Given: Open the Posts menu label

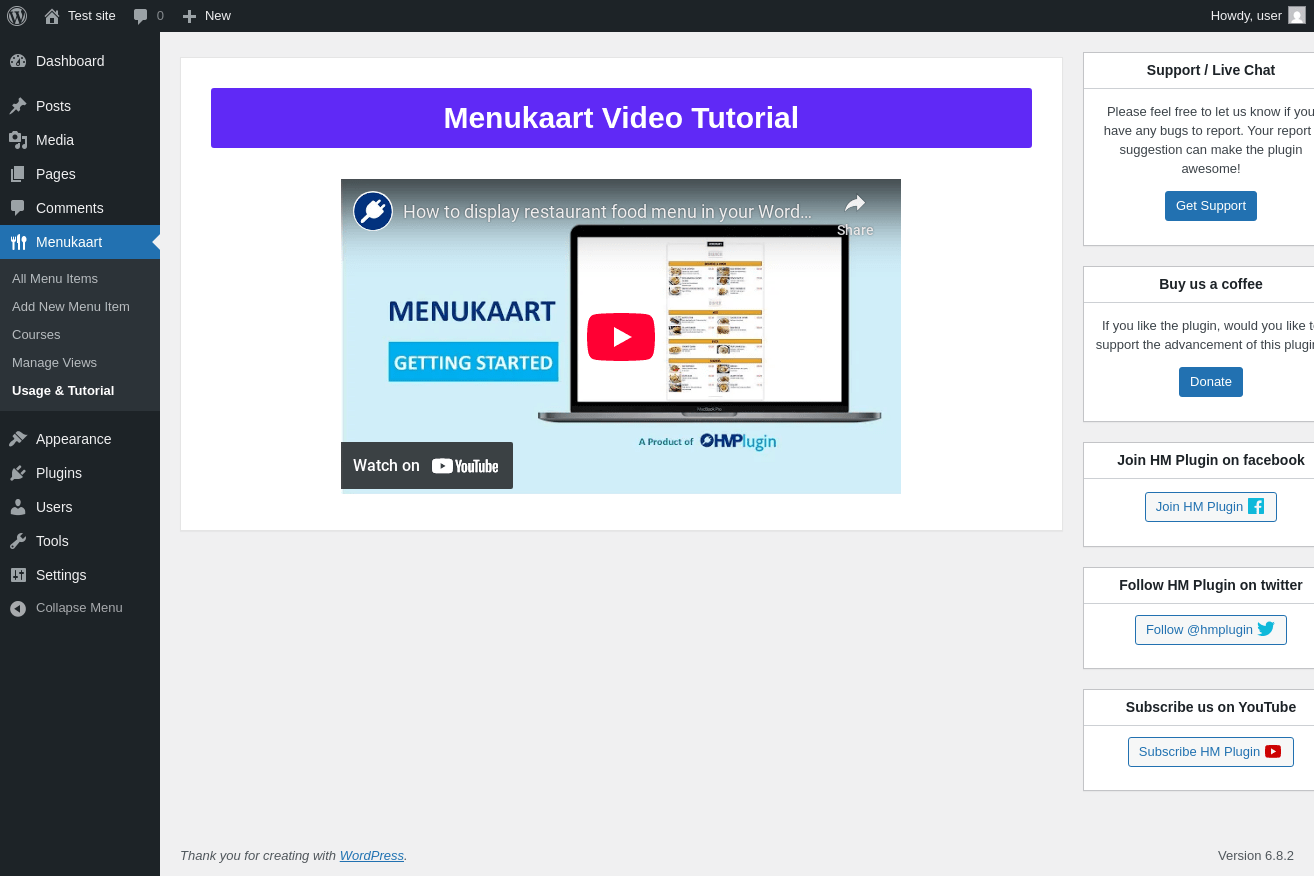Looking at the screenshot, I should [x=53, y=106].
